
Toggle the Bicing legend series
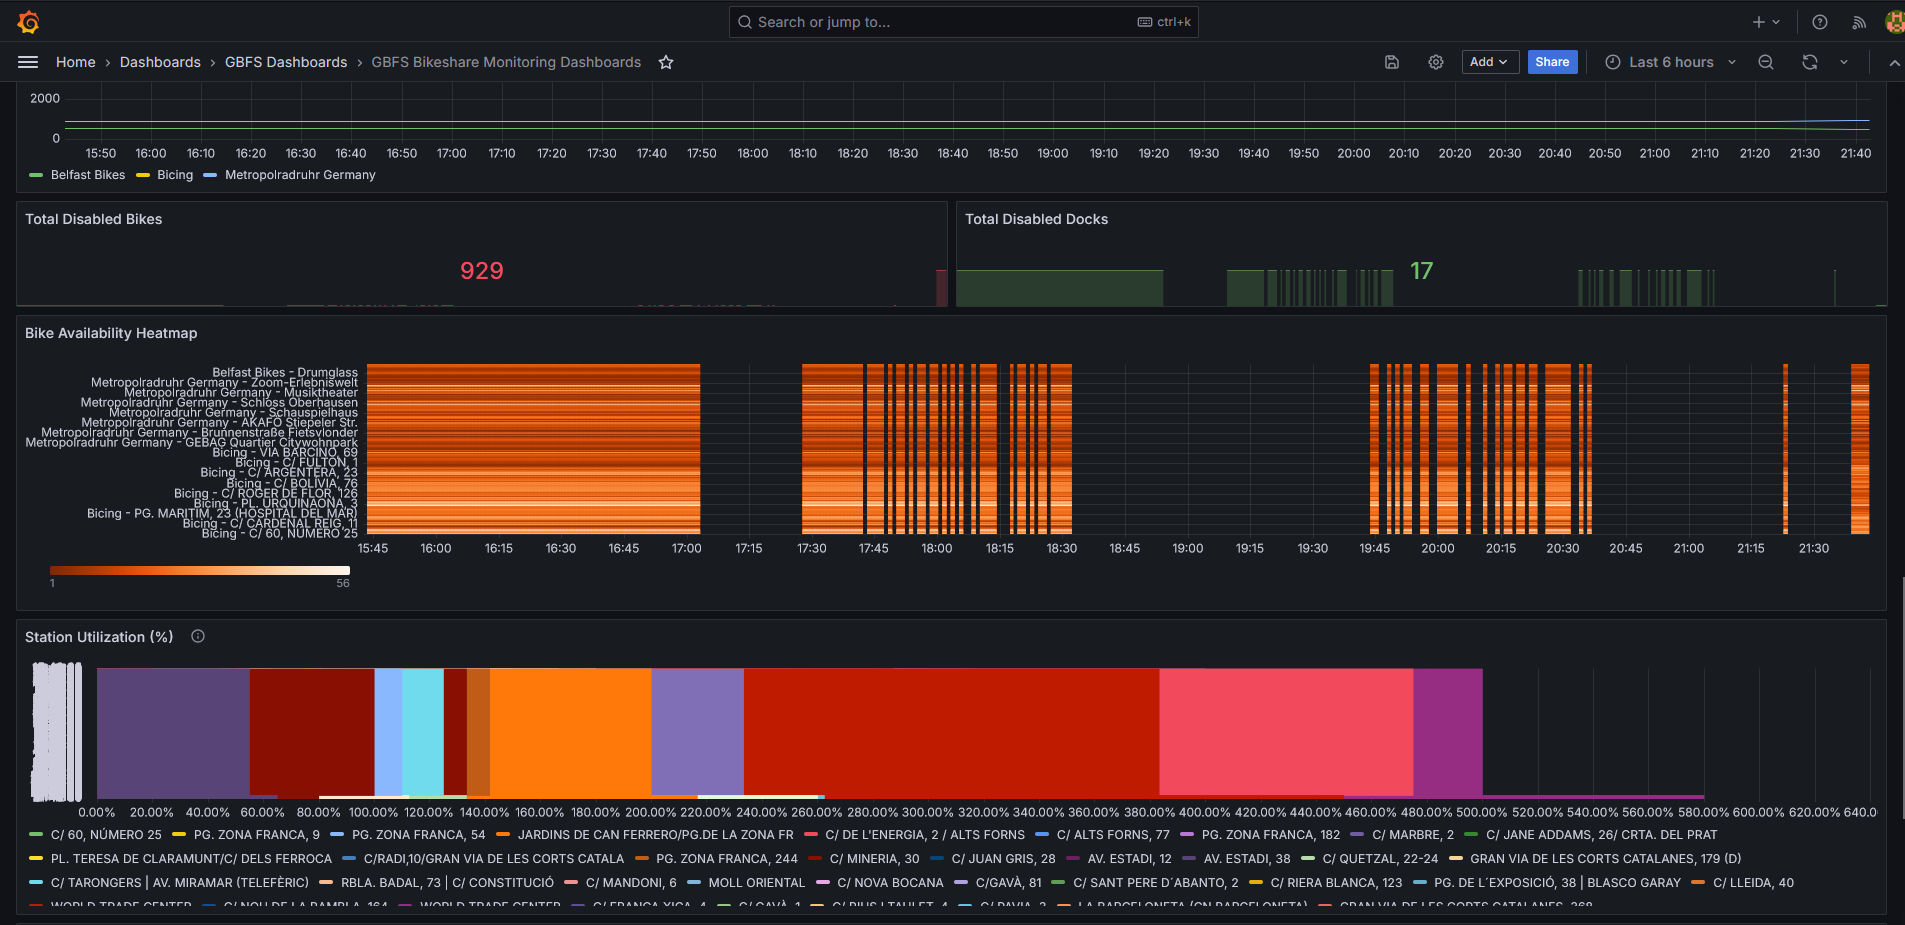pyautogui.click(x=175, y=175)
